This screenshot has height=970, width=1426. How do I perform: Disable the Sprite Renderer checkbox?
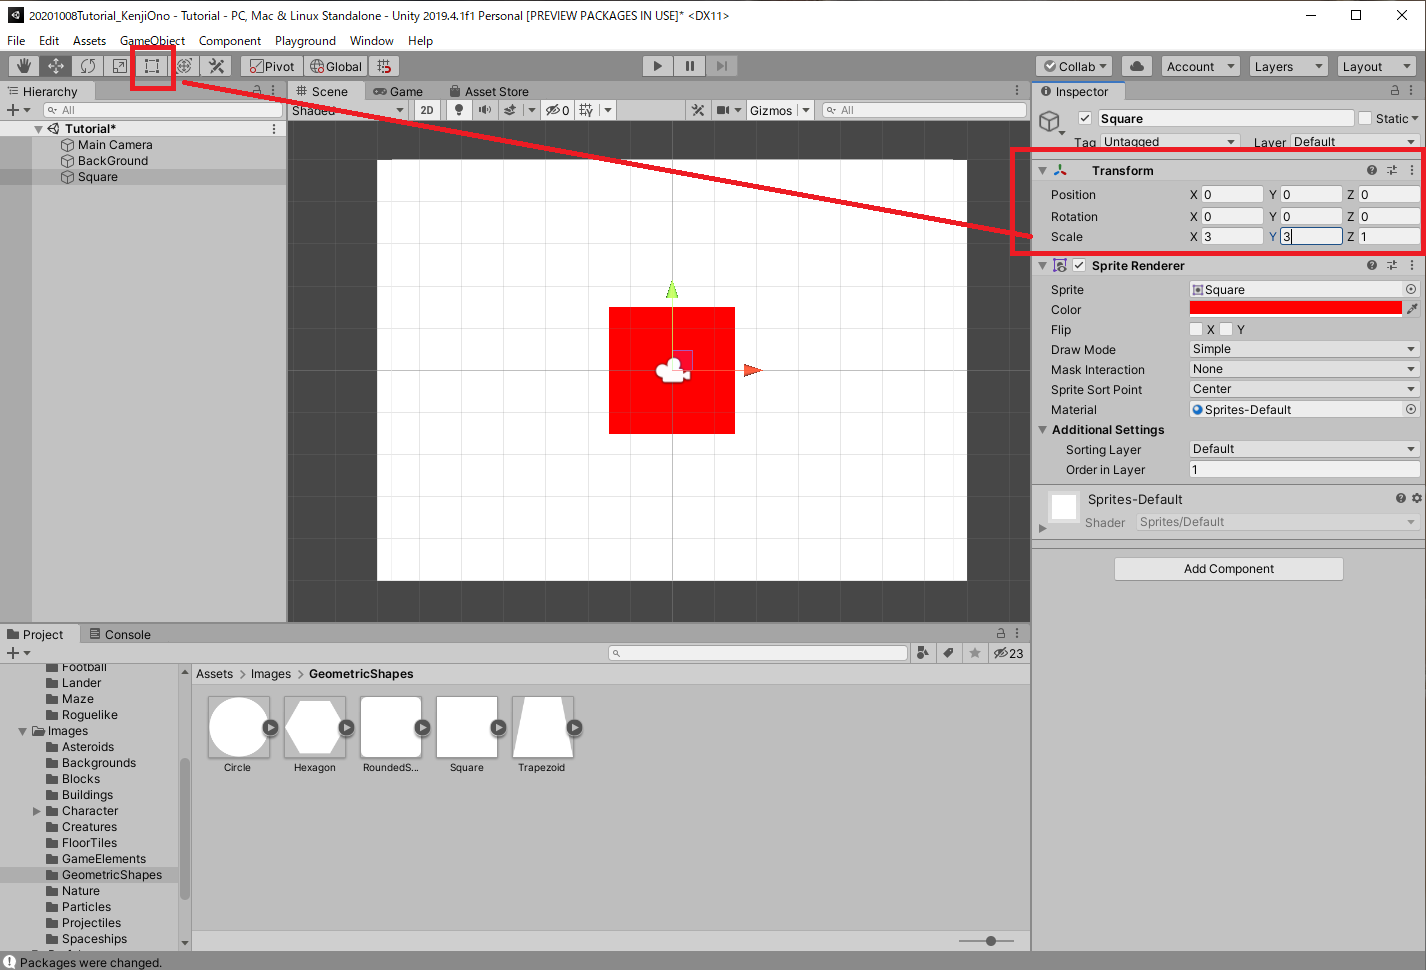[x=1080, y=265]
